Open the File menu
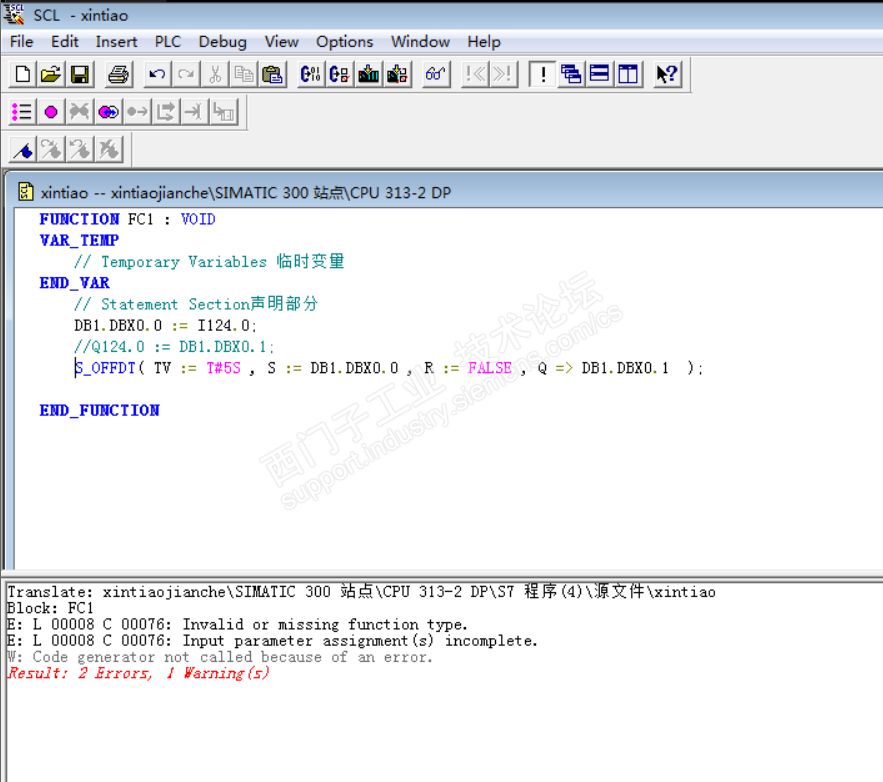The height and width of the screenshot is (782, 883). pyautogui.click(x=21, y=42)
